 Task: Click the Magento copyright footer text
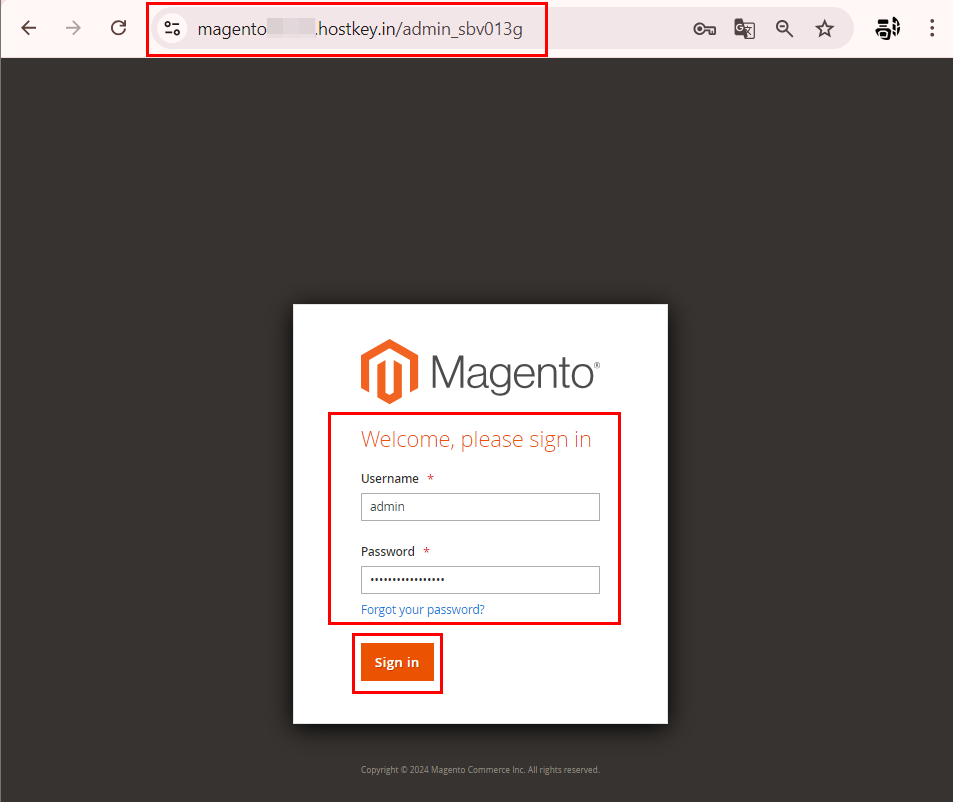coord(480,770)
